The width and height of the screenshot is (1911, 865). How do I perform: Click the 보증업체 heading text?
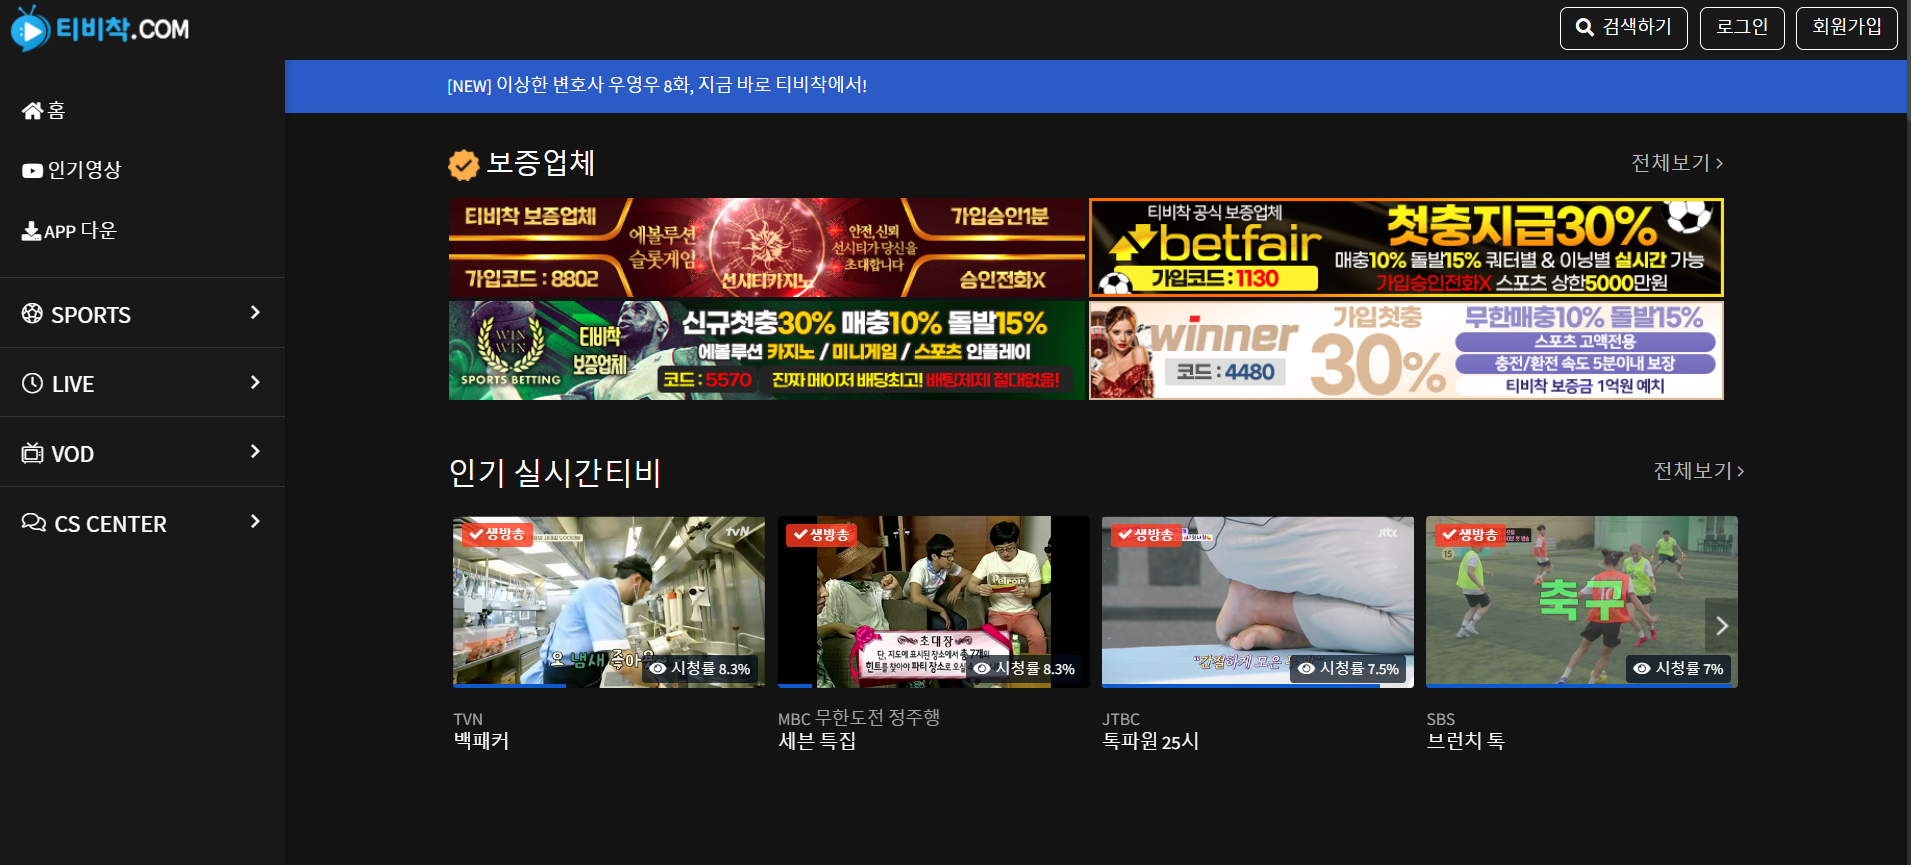point(540,163)
